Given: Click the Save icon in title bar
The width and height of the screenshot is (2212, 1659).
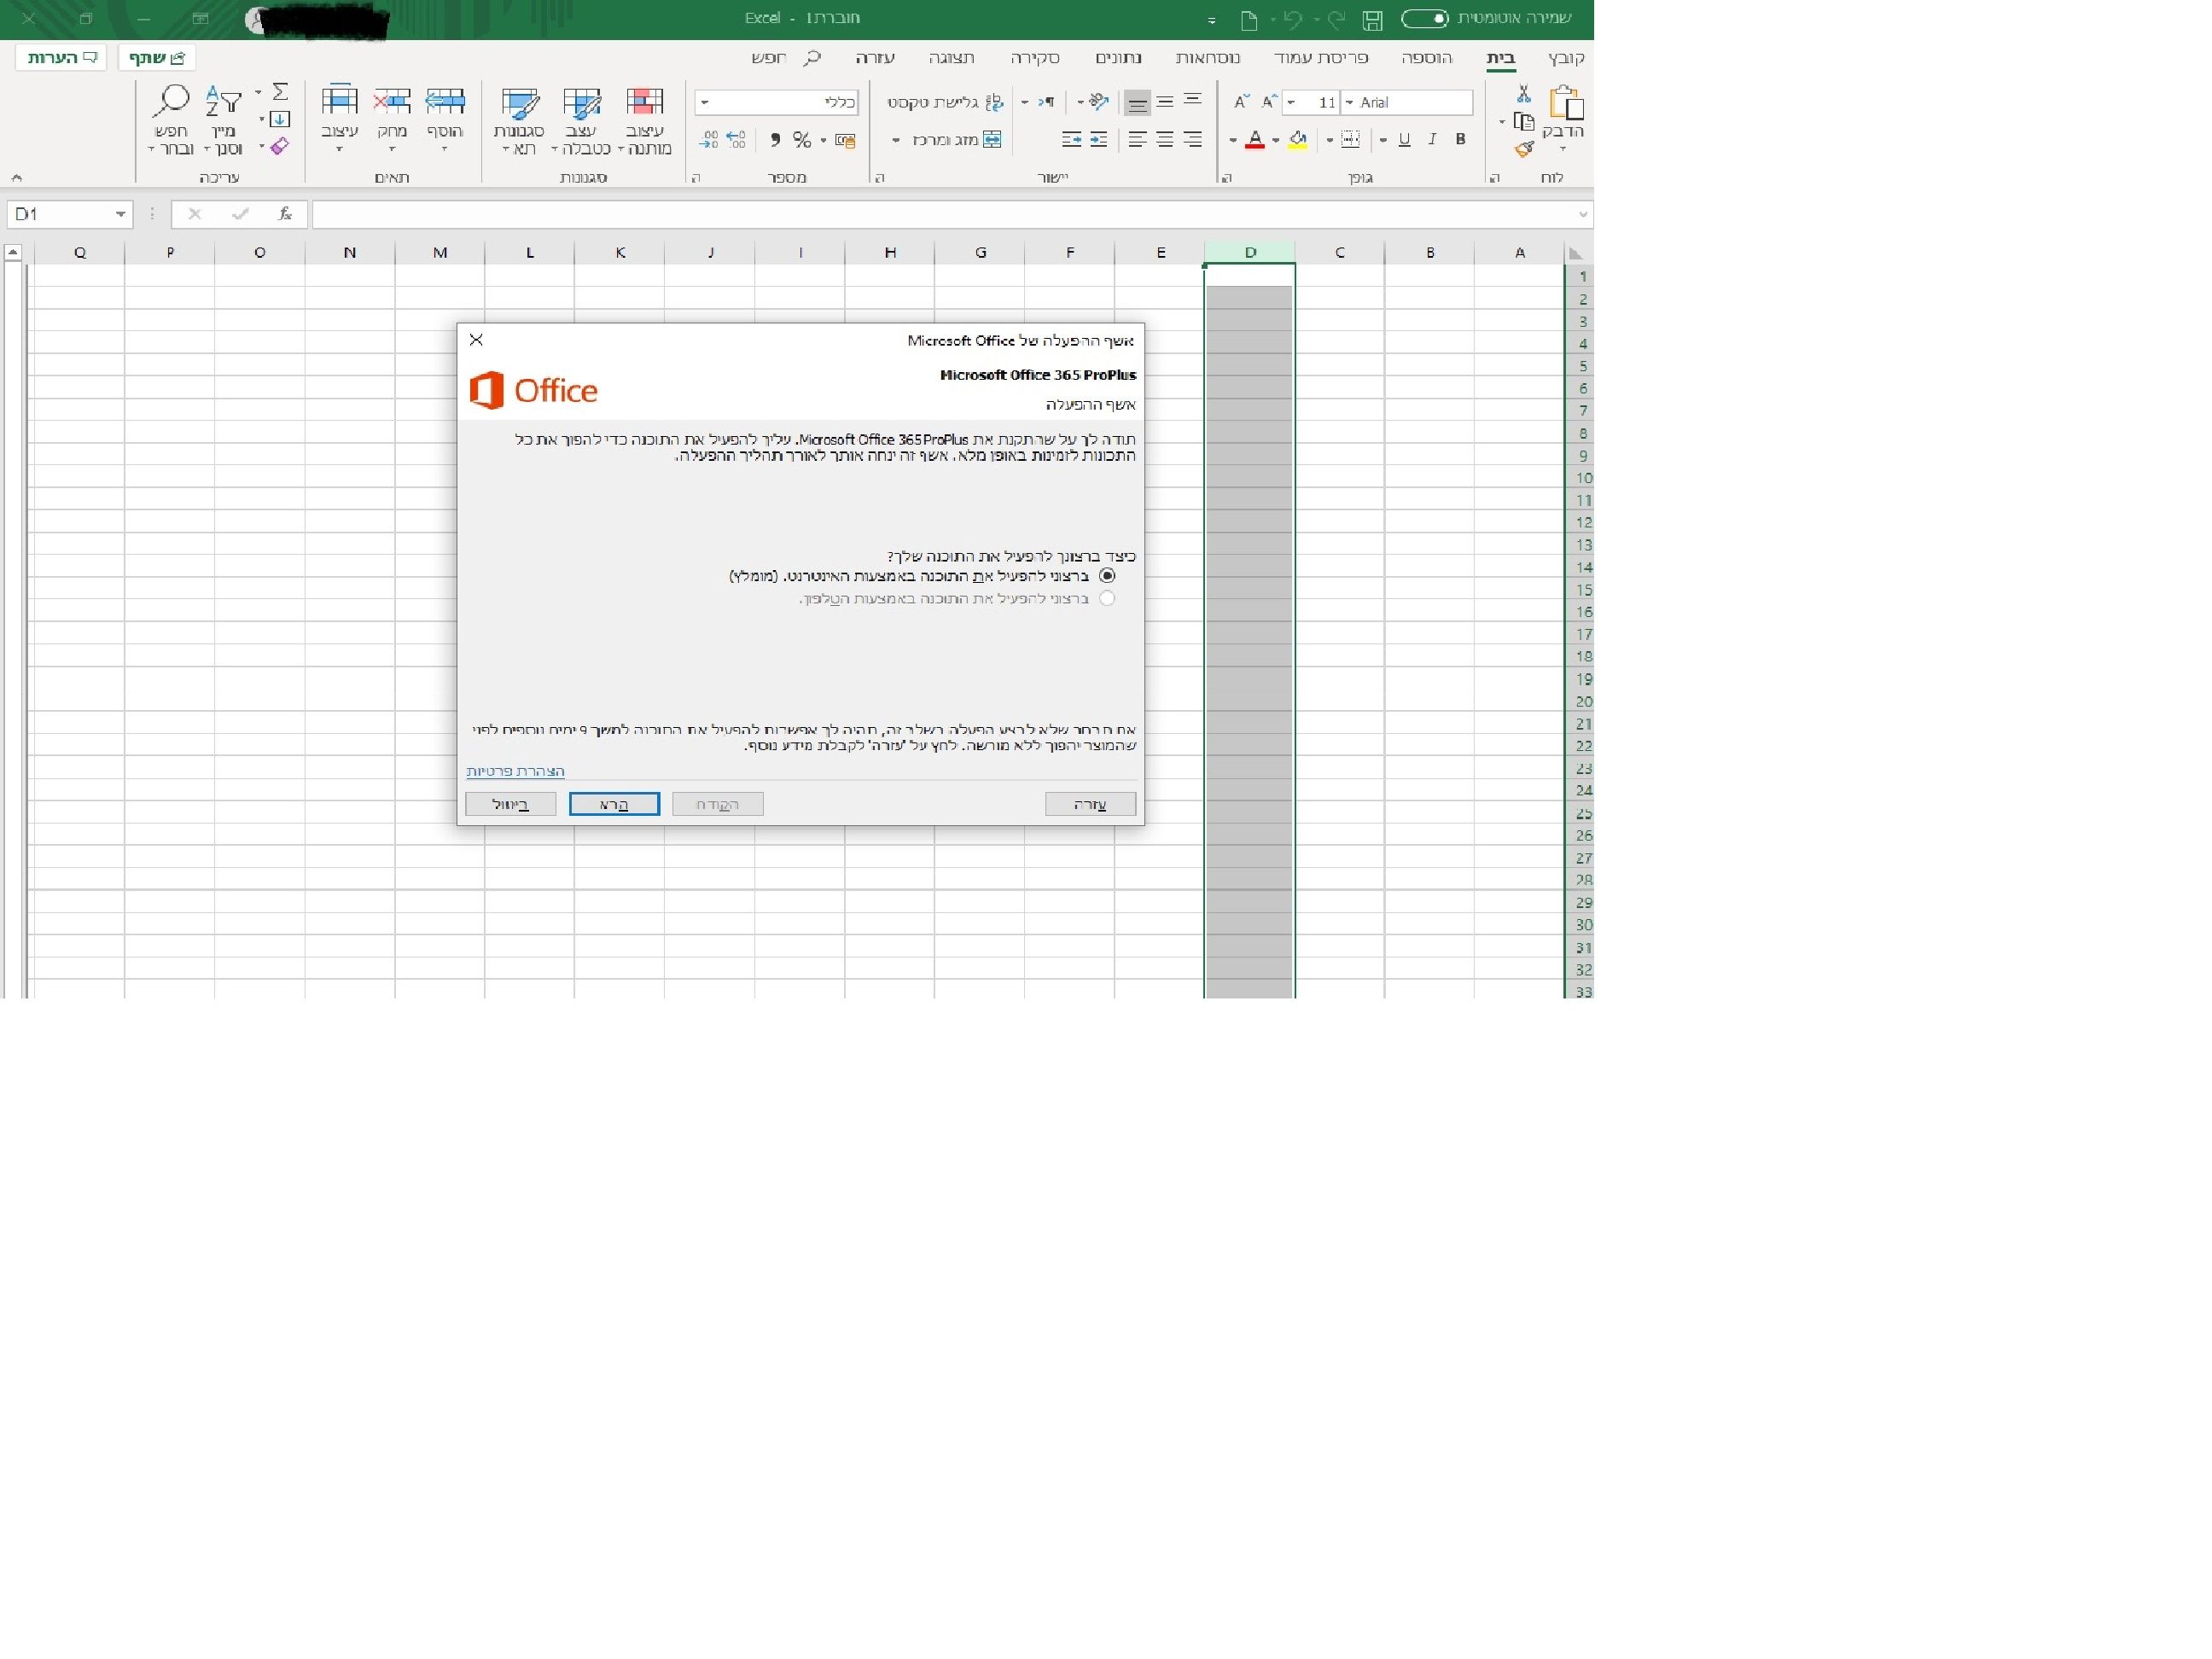Looking at the screenshot, I should point(1372,19).
